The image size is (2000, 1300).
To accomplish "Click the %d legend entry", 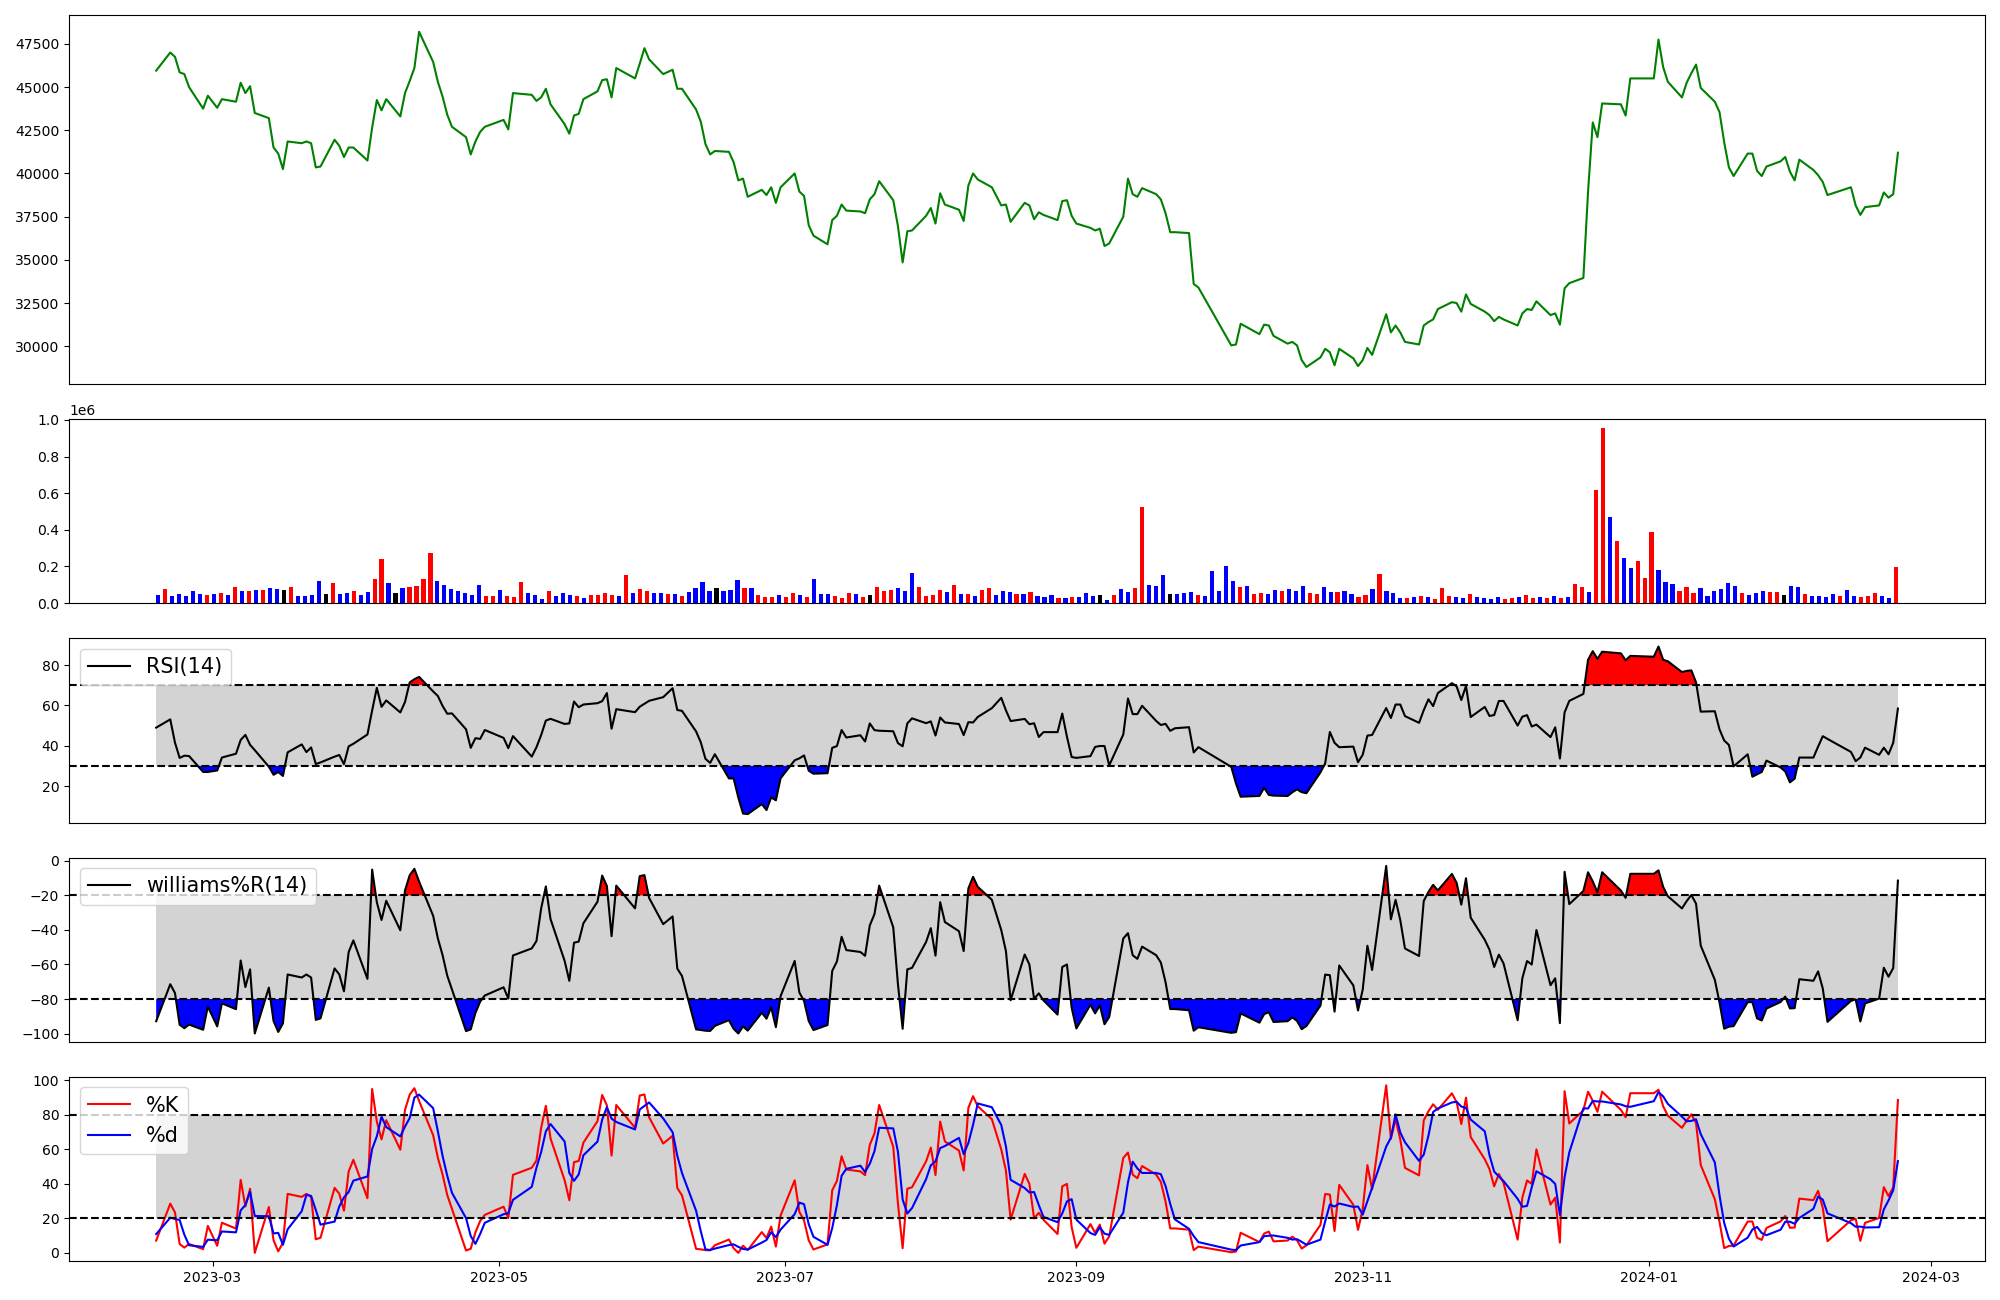I will point(162,1135).
